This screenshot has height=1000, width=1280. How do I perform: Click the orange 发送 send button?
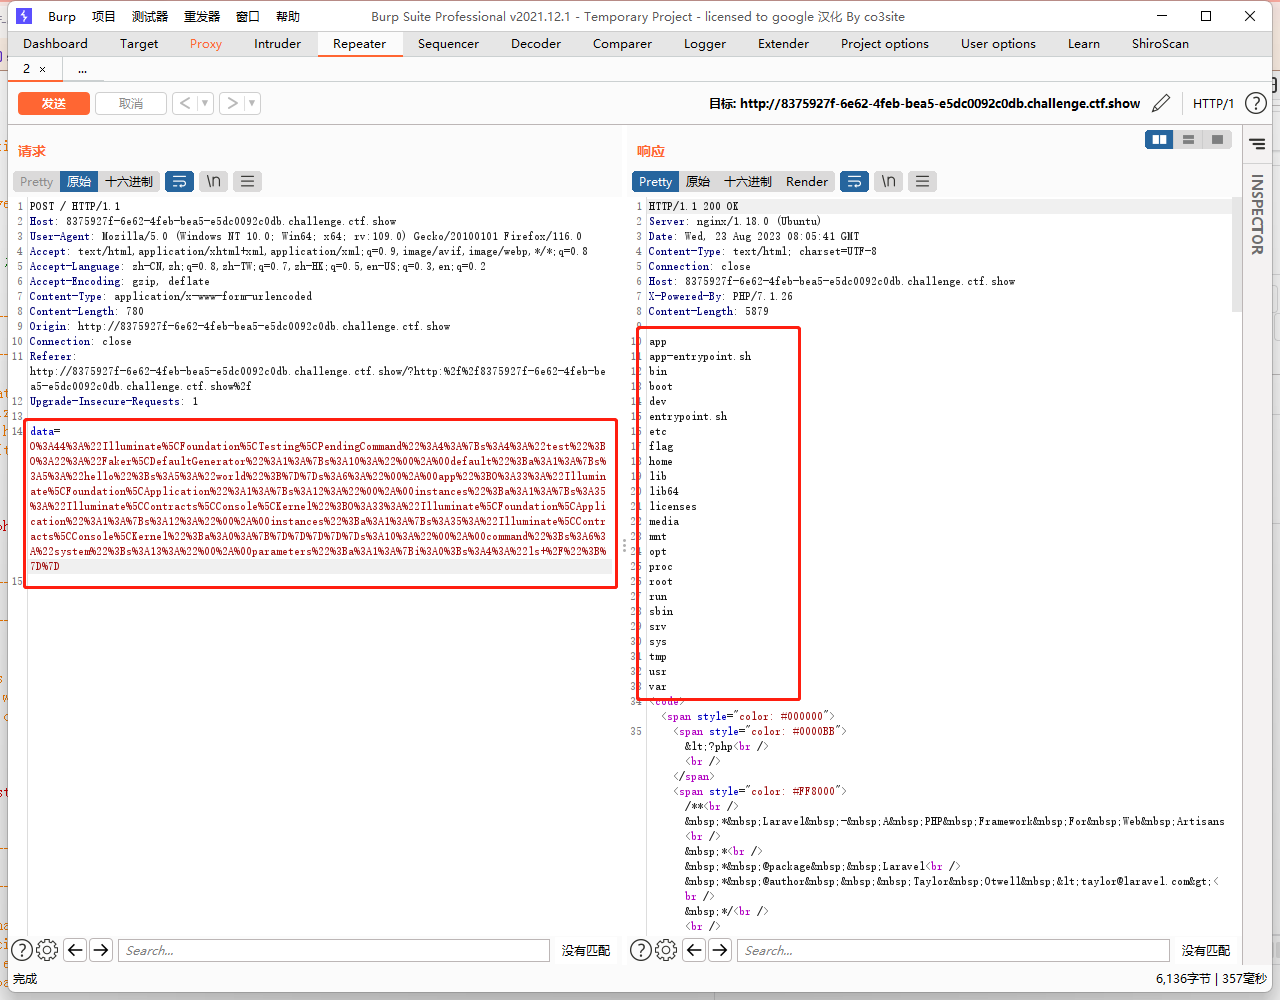pos(54,103)
